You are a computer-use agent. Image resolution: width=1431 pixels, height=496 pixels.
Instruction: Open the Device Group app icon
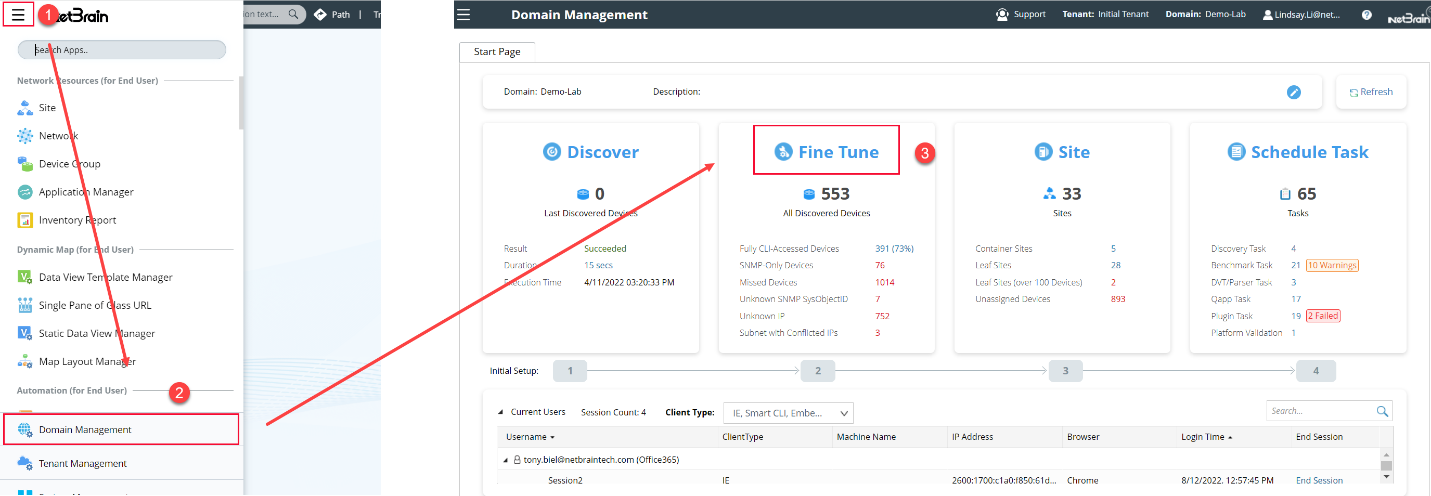pos(25,163)
